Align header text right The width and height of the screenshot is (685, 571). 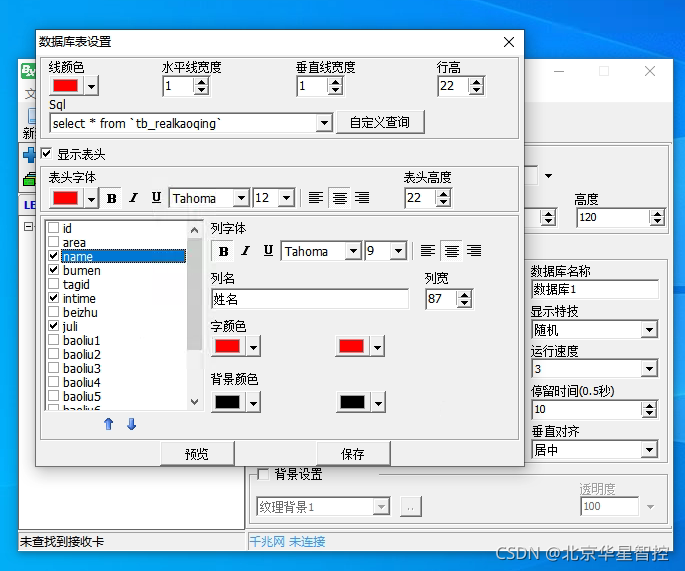tap(362, 198)
